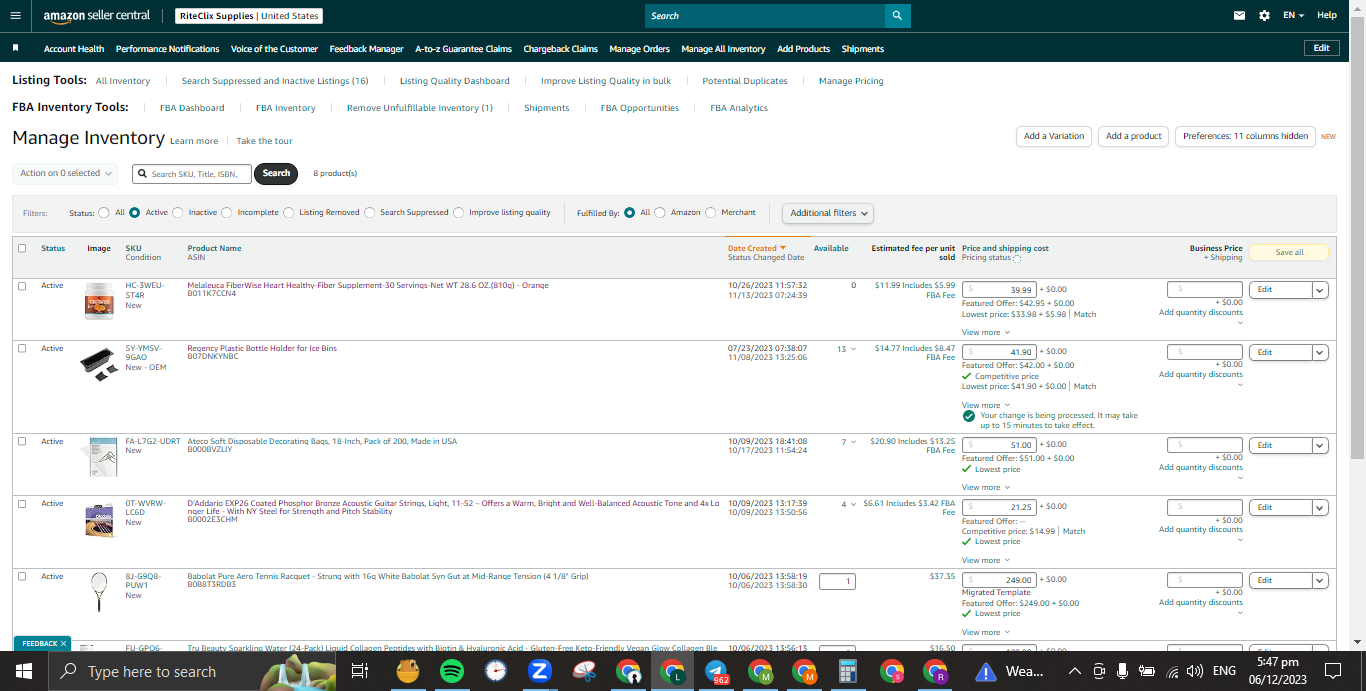Open the Babolat tennis racquet thumbnail
Screen dimensions: 1366x691
coord(99,591)
